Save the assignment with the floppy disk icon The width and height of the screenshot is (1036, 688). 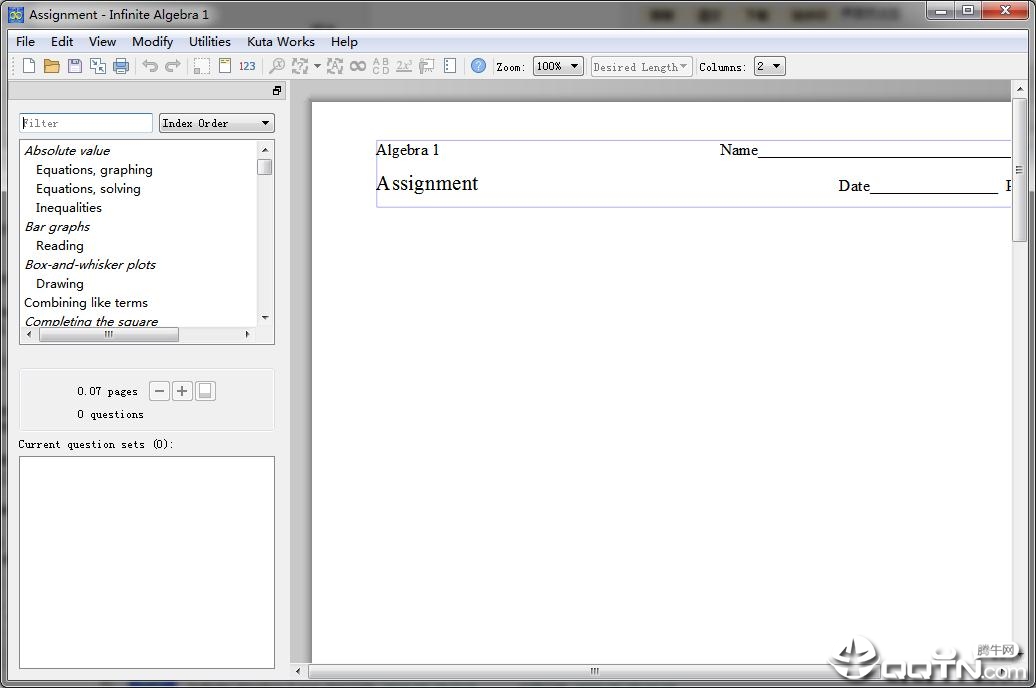point(75,65)
